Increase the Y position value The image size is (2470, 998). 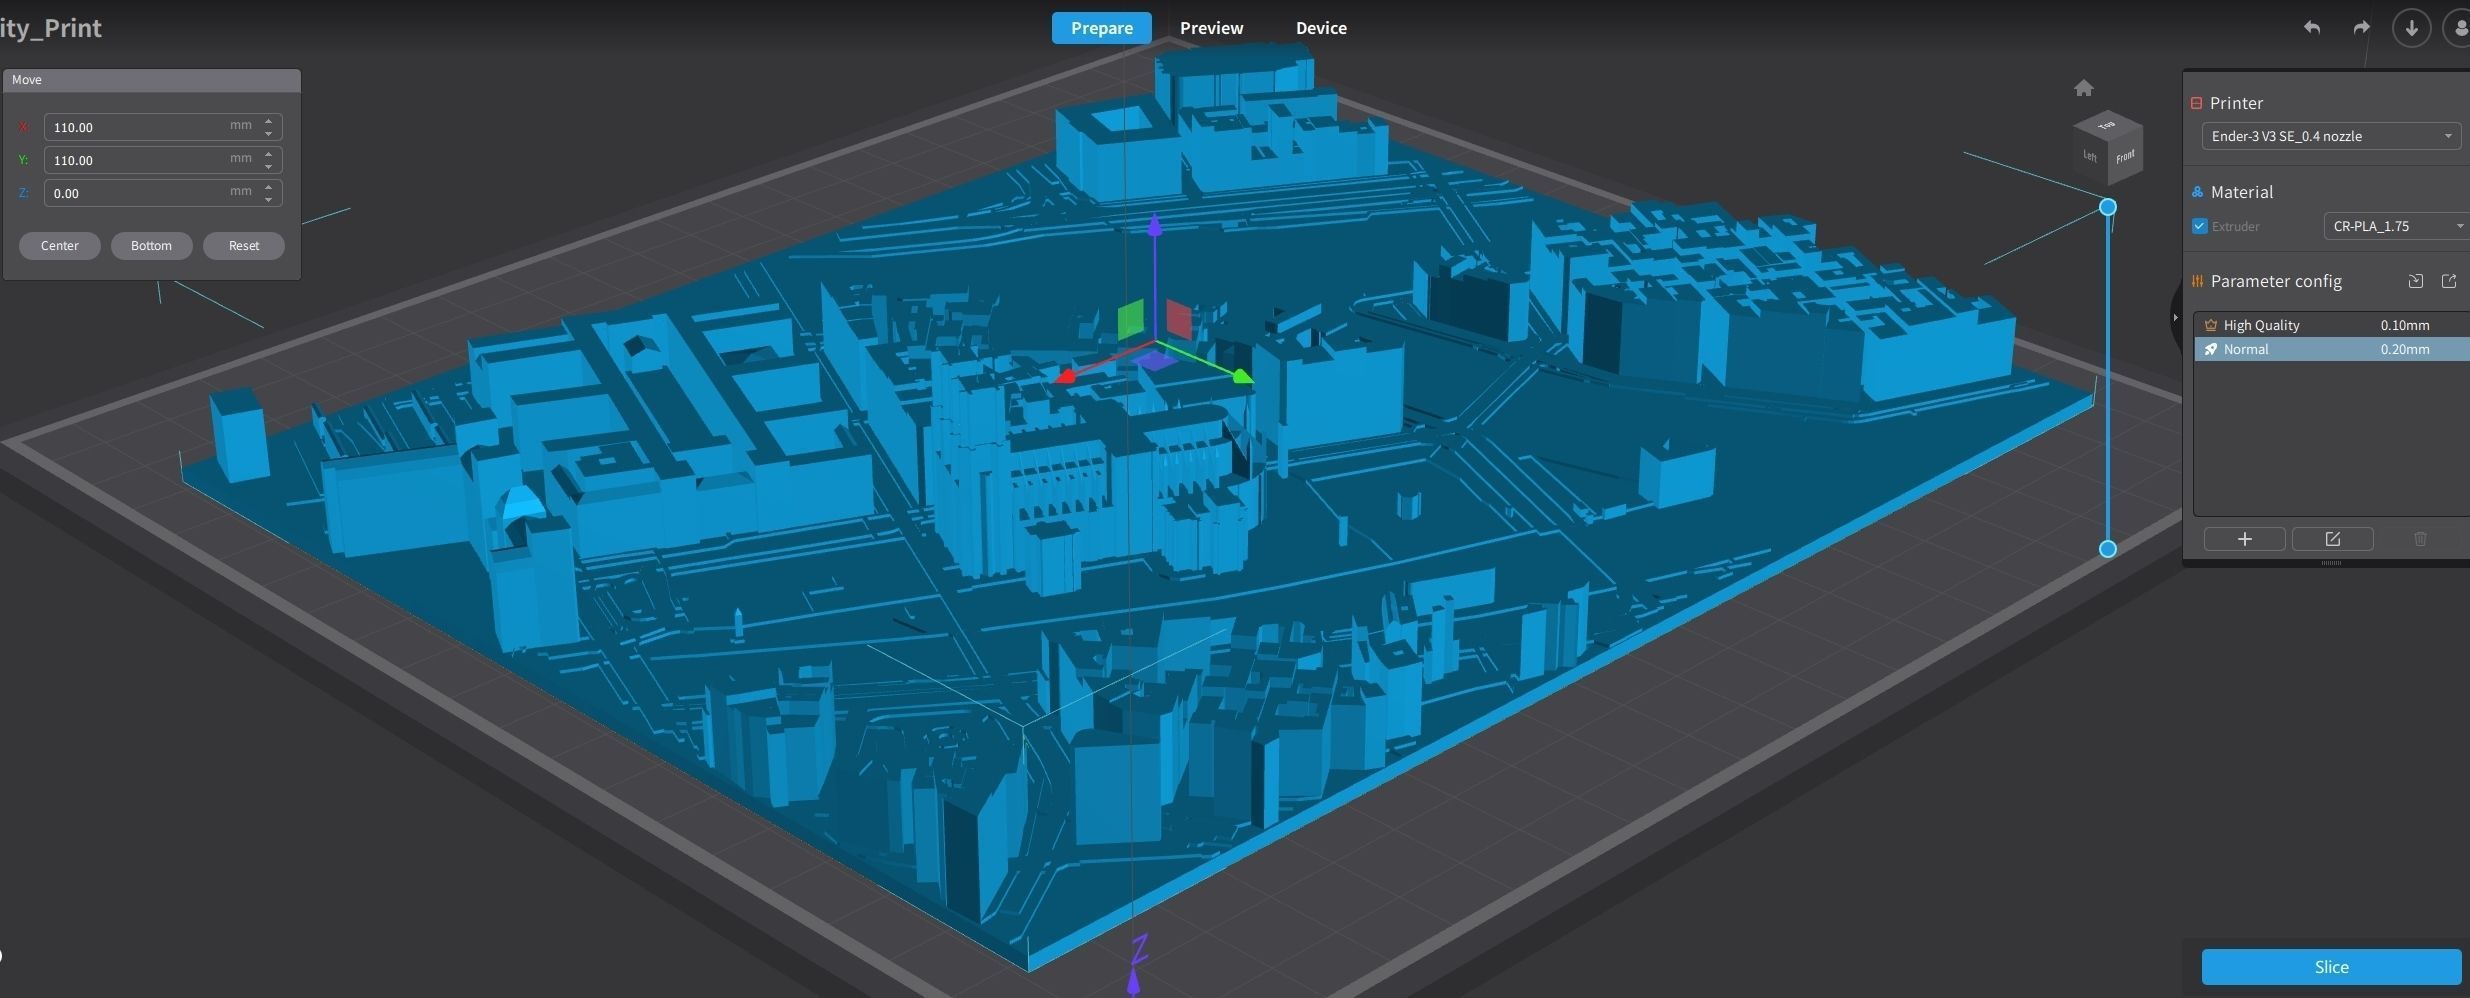[x=268, y=154]
